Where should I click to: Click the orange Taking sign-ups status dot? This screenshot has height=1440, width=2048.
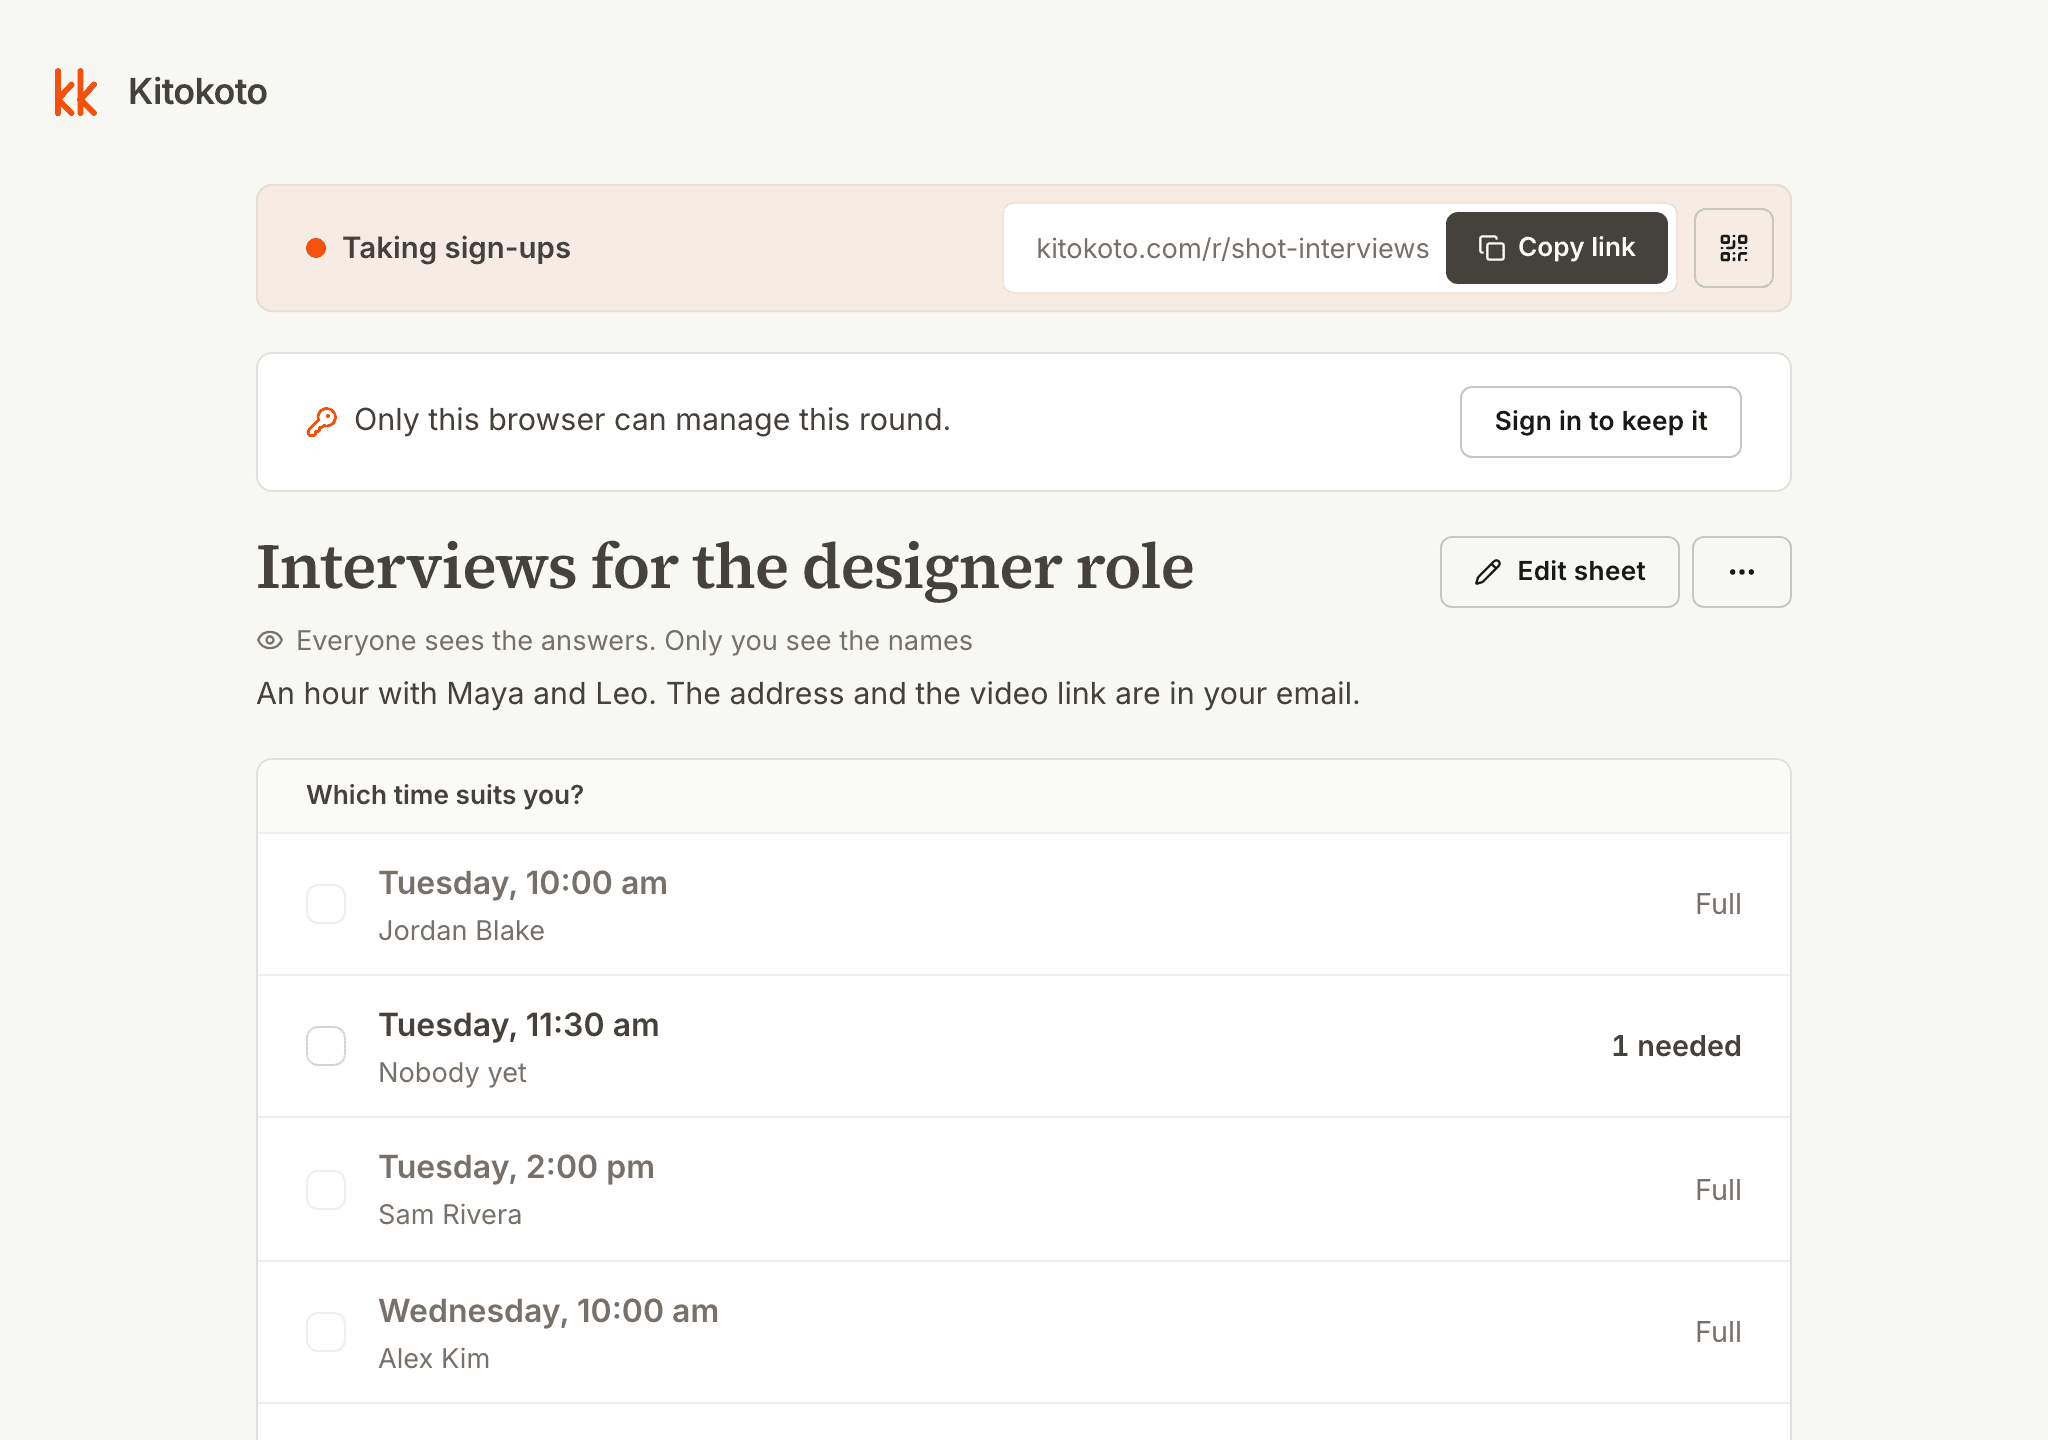(x=316, y=248)
